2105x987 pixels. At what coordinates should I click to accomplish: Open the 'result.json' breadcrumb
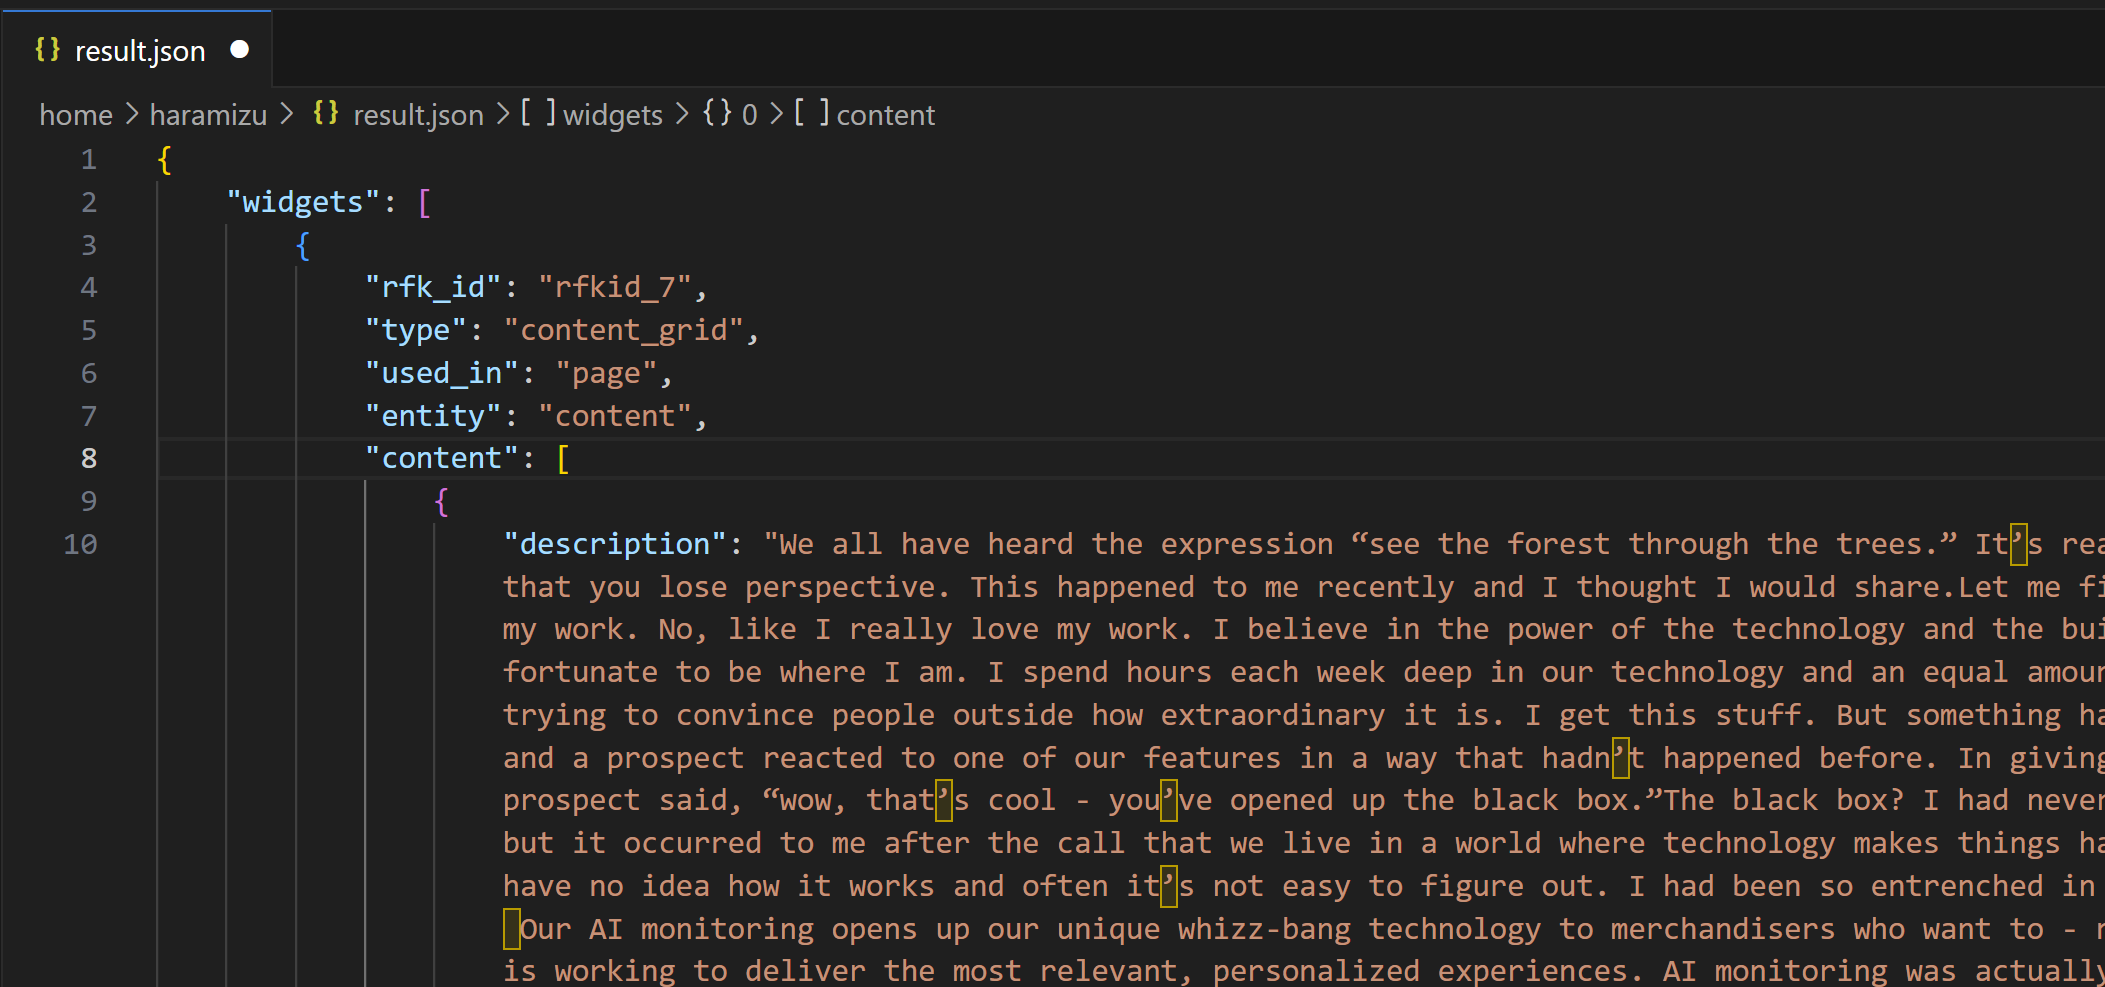[x=418, y=115]
